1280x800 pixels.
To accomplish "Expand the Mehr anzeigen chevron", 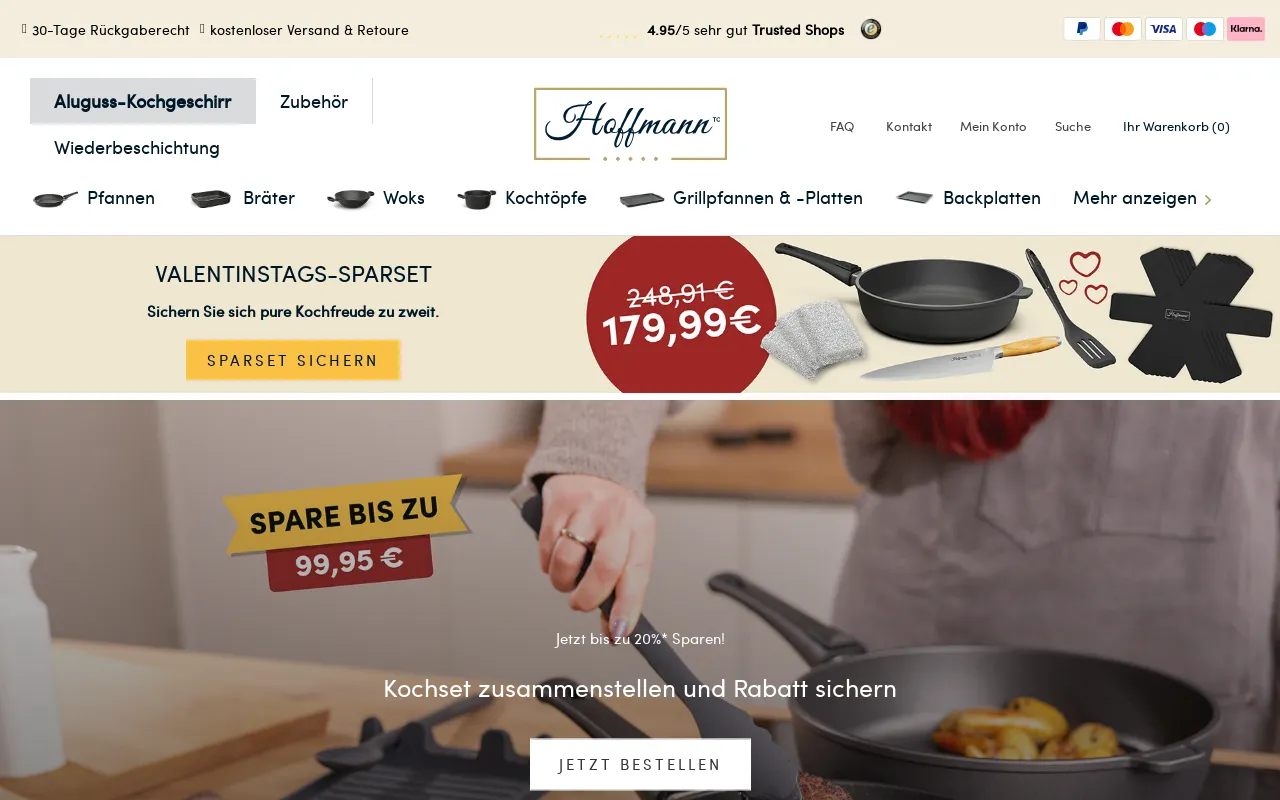I will 1208,199.
